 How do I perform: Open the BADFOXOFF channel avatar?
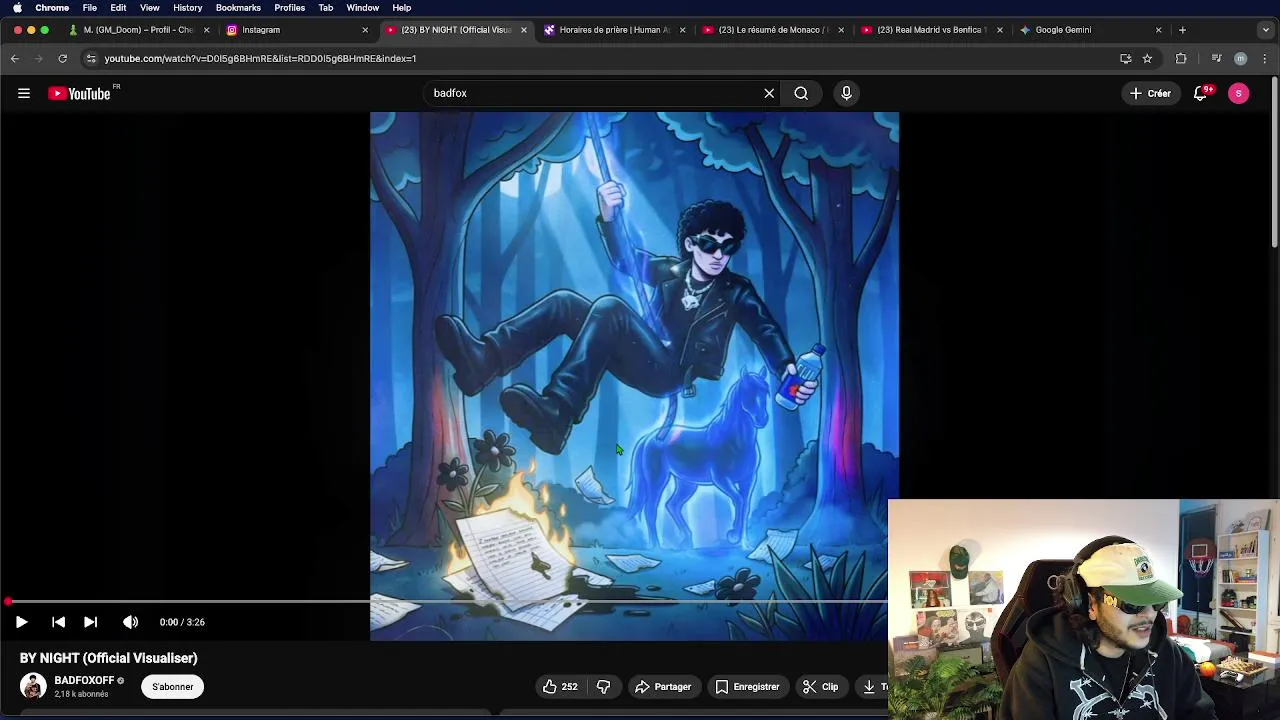pos(33,686)
